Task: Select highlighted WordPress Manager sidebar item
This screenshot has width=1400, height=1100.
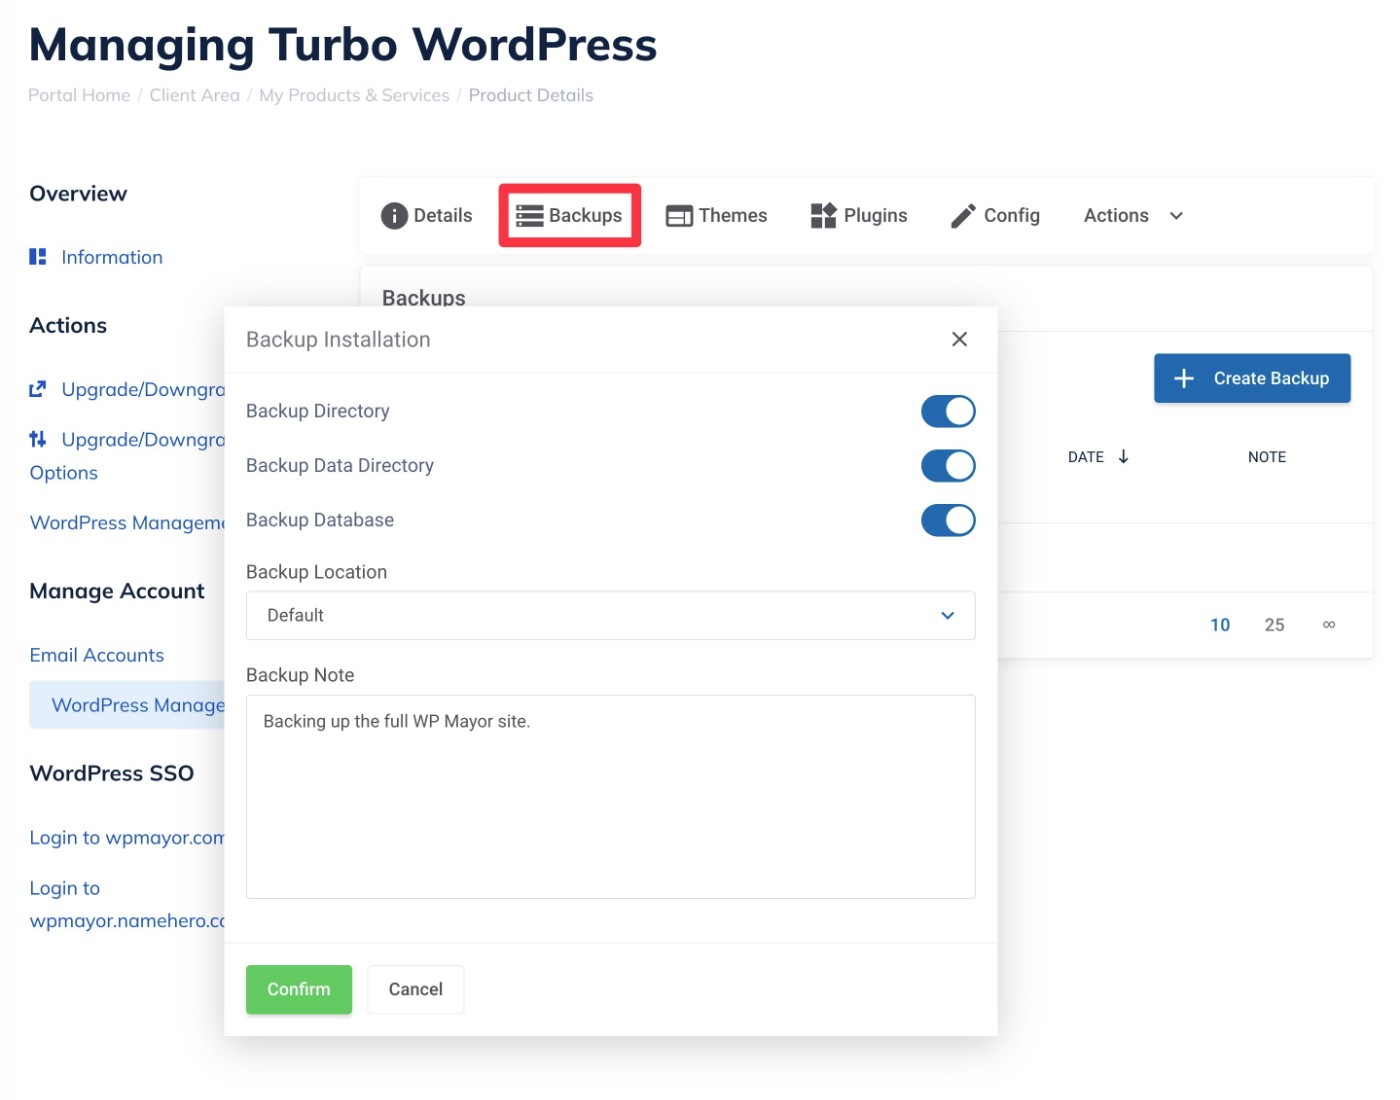Action: click(x=127, y=705)
